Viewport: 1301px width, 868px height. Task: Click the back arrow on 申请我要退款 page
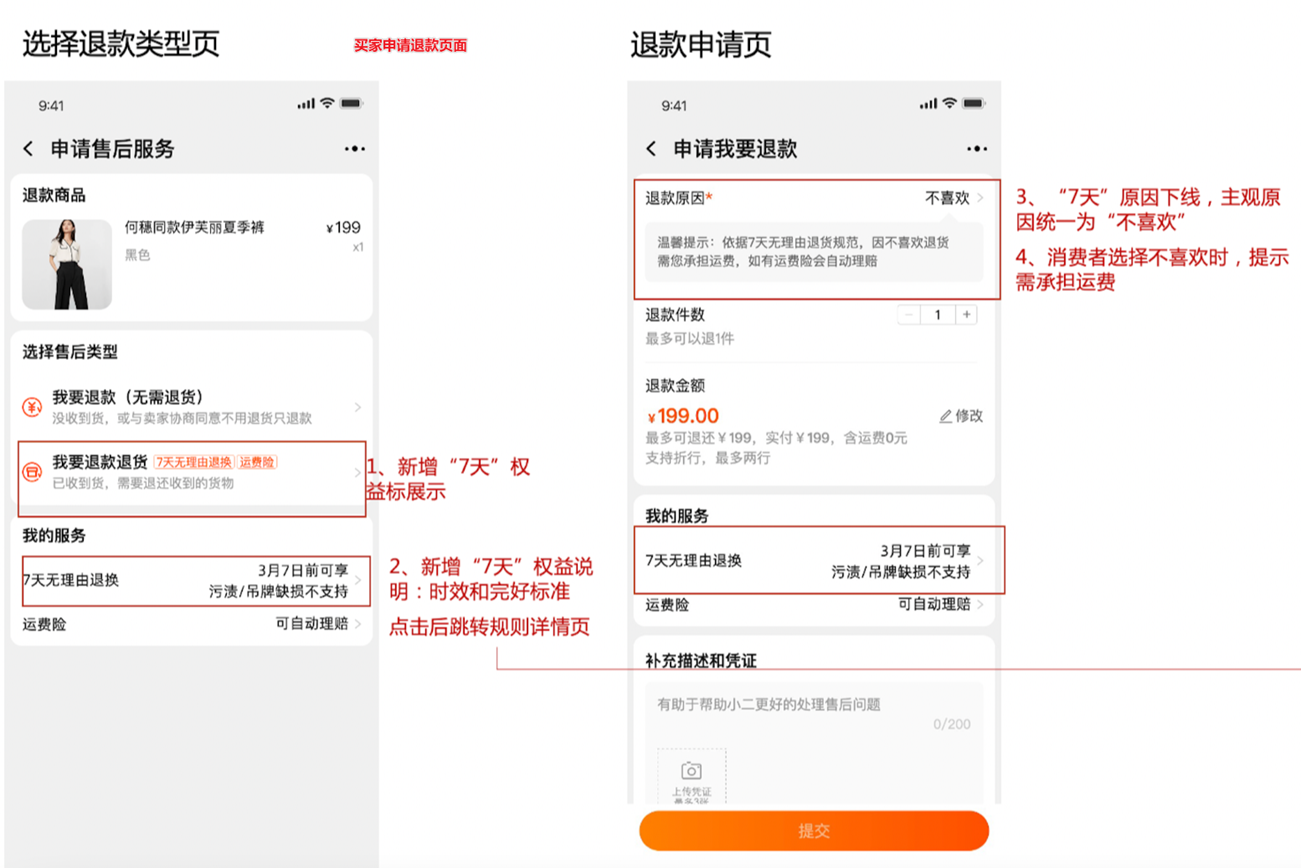[649, 147]
